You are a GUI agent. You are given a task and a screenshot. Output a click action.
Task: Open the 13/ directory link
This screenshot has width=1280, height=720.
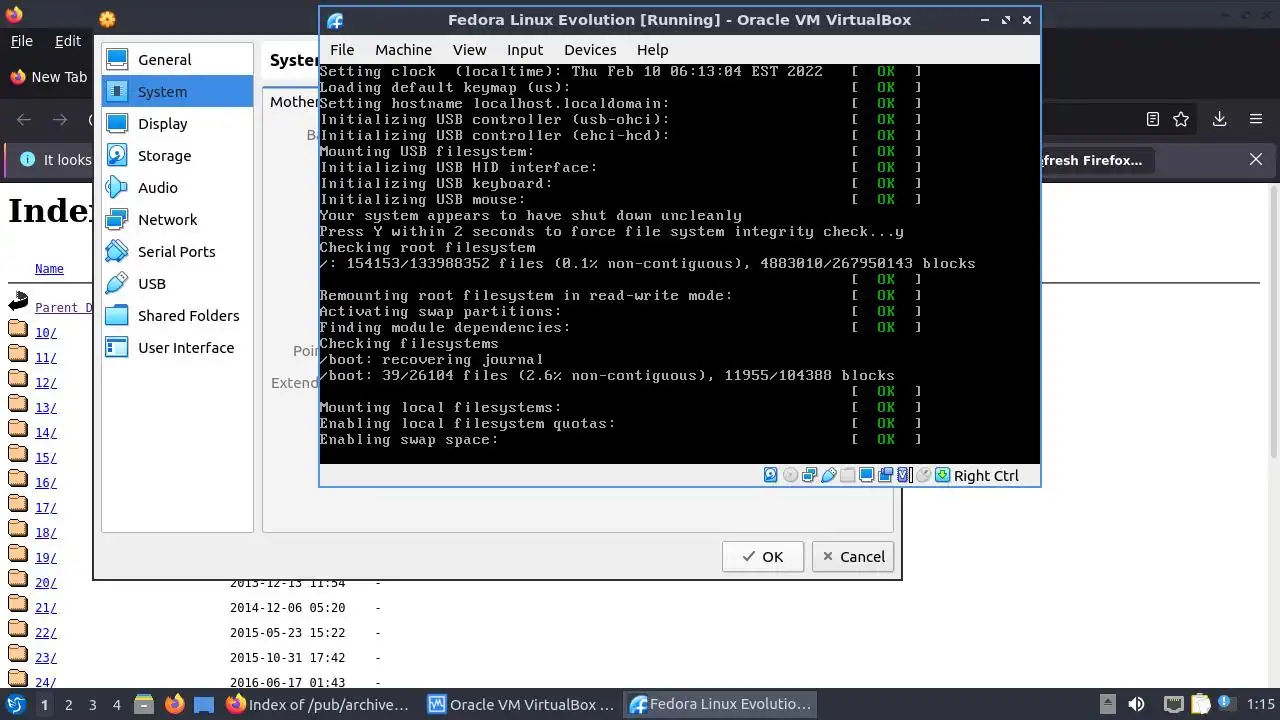(46, 408)
